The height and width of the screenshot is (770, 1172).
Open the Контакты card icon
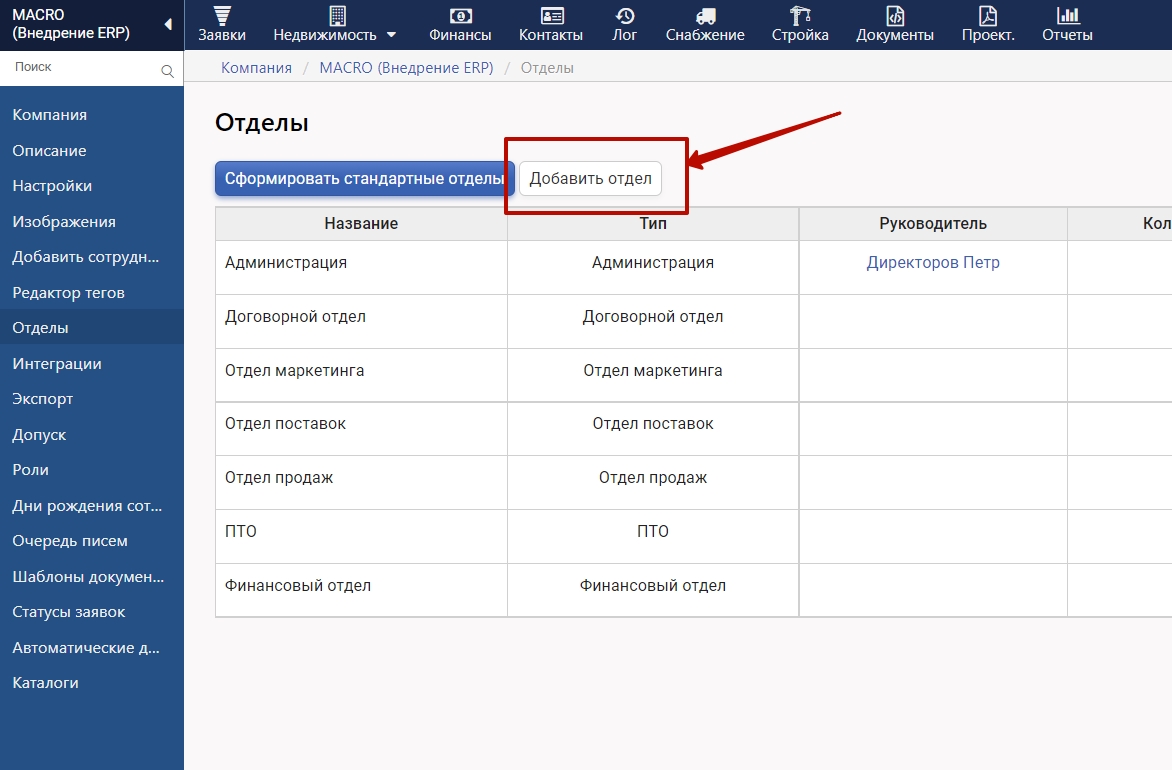551,15
